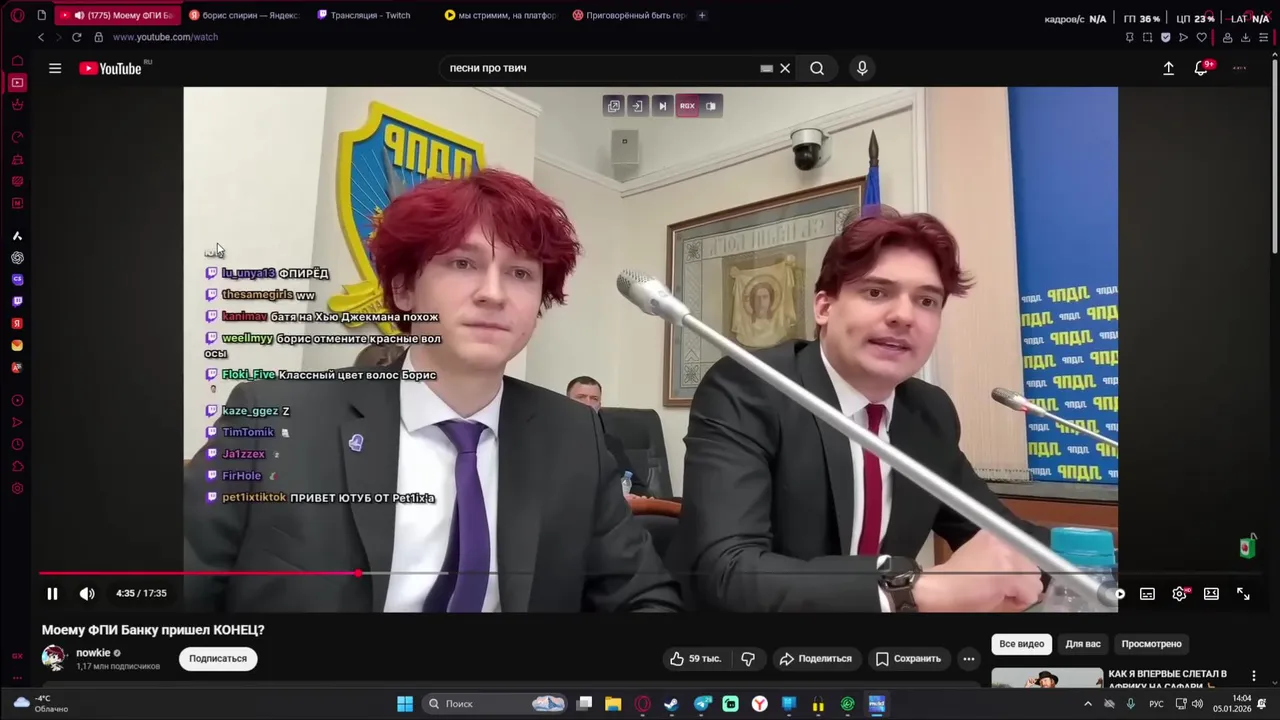Screen dimensions: 1280x720
Task: Toggle the RGX button in video overlay
Action: (687, 106)
